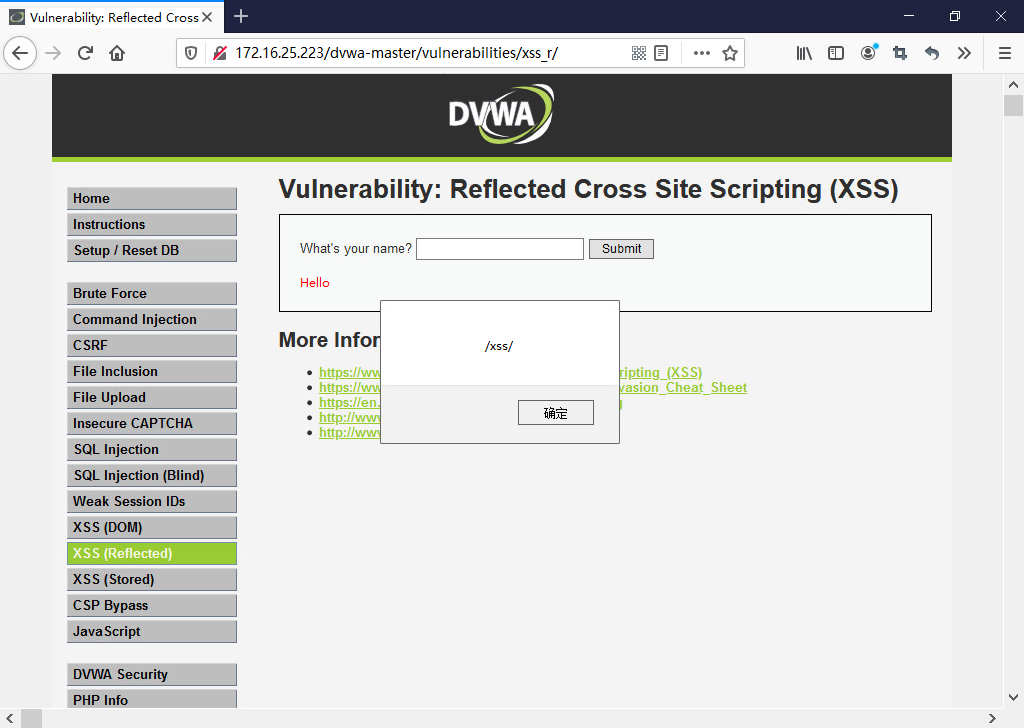Click the screenshot crop icon
The image size is (1024, 728).
tap(900, 53)
